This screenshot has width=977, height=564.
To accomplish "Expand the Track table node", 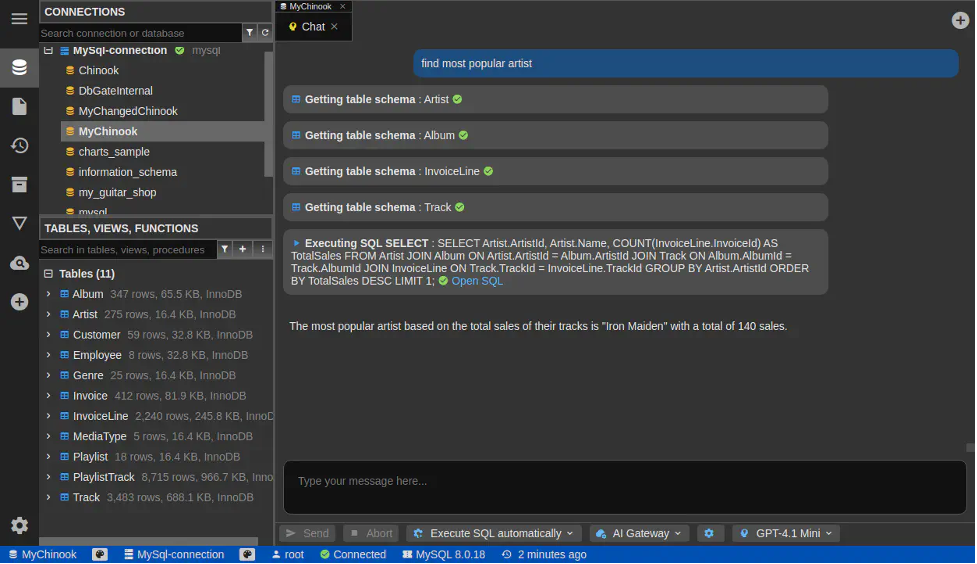I will [x=49, y=497].
